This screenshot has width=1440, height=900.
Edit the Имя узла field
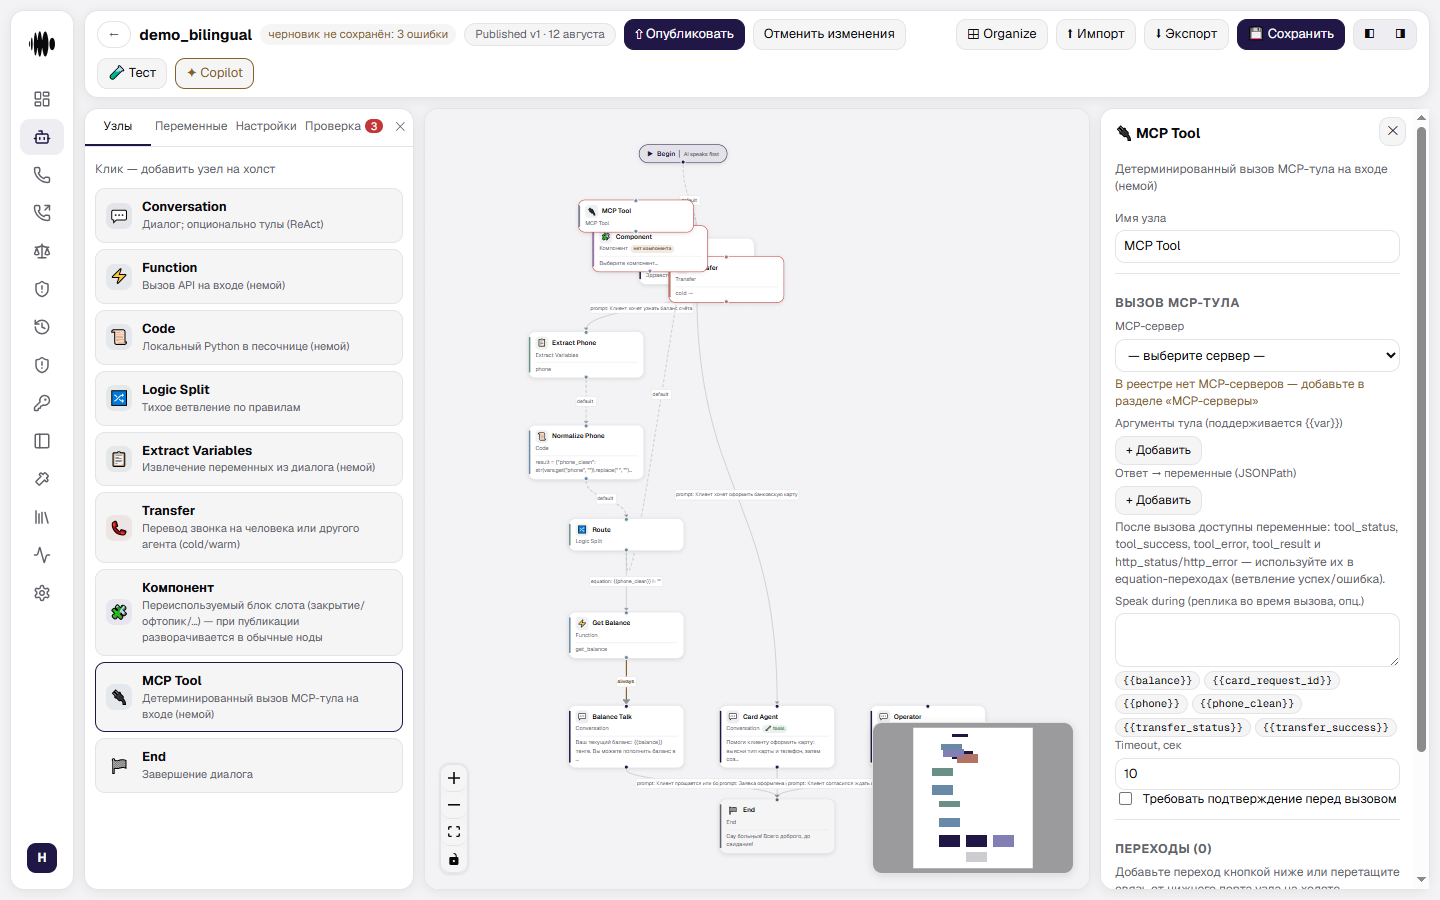point(1257,246)
